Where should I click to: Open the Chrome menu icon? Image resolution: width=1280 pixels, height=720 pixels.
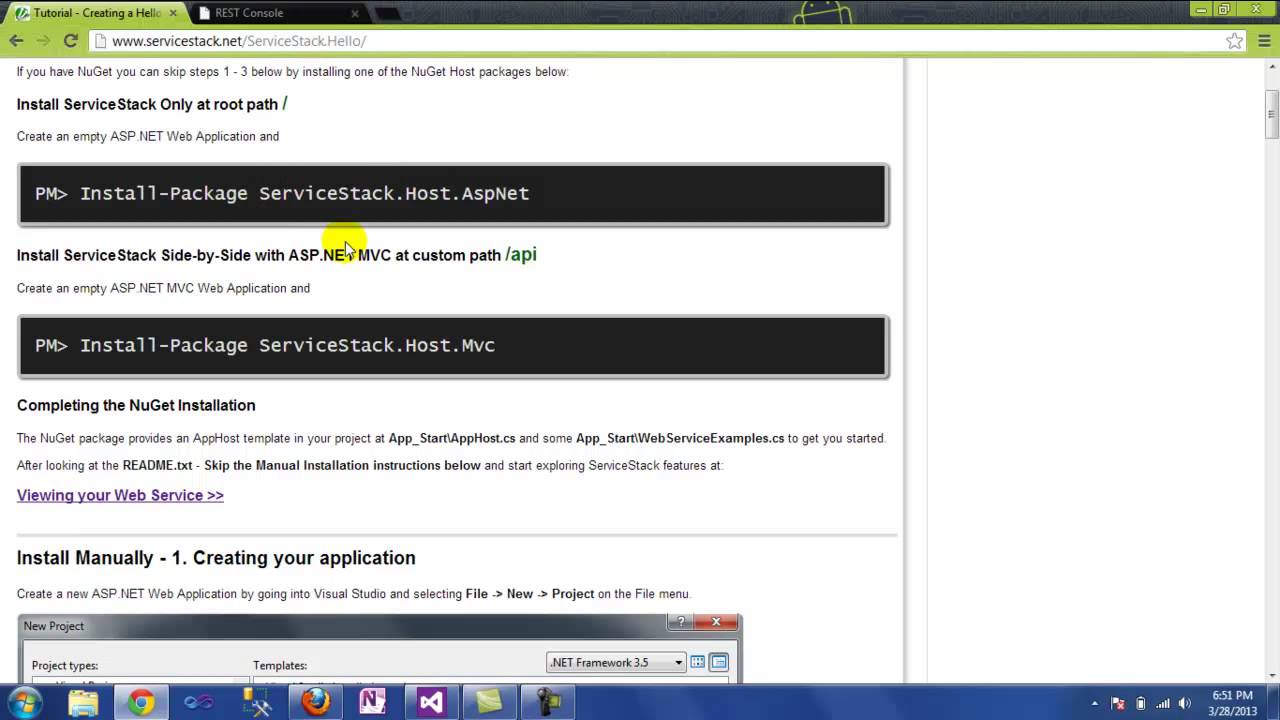(1263, 41)
